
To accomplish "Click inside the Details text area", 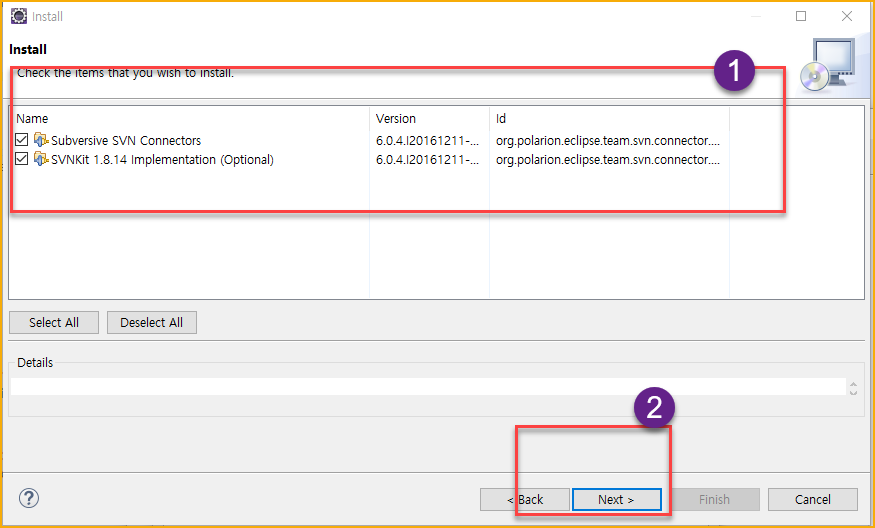I will pos(428,387).
